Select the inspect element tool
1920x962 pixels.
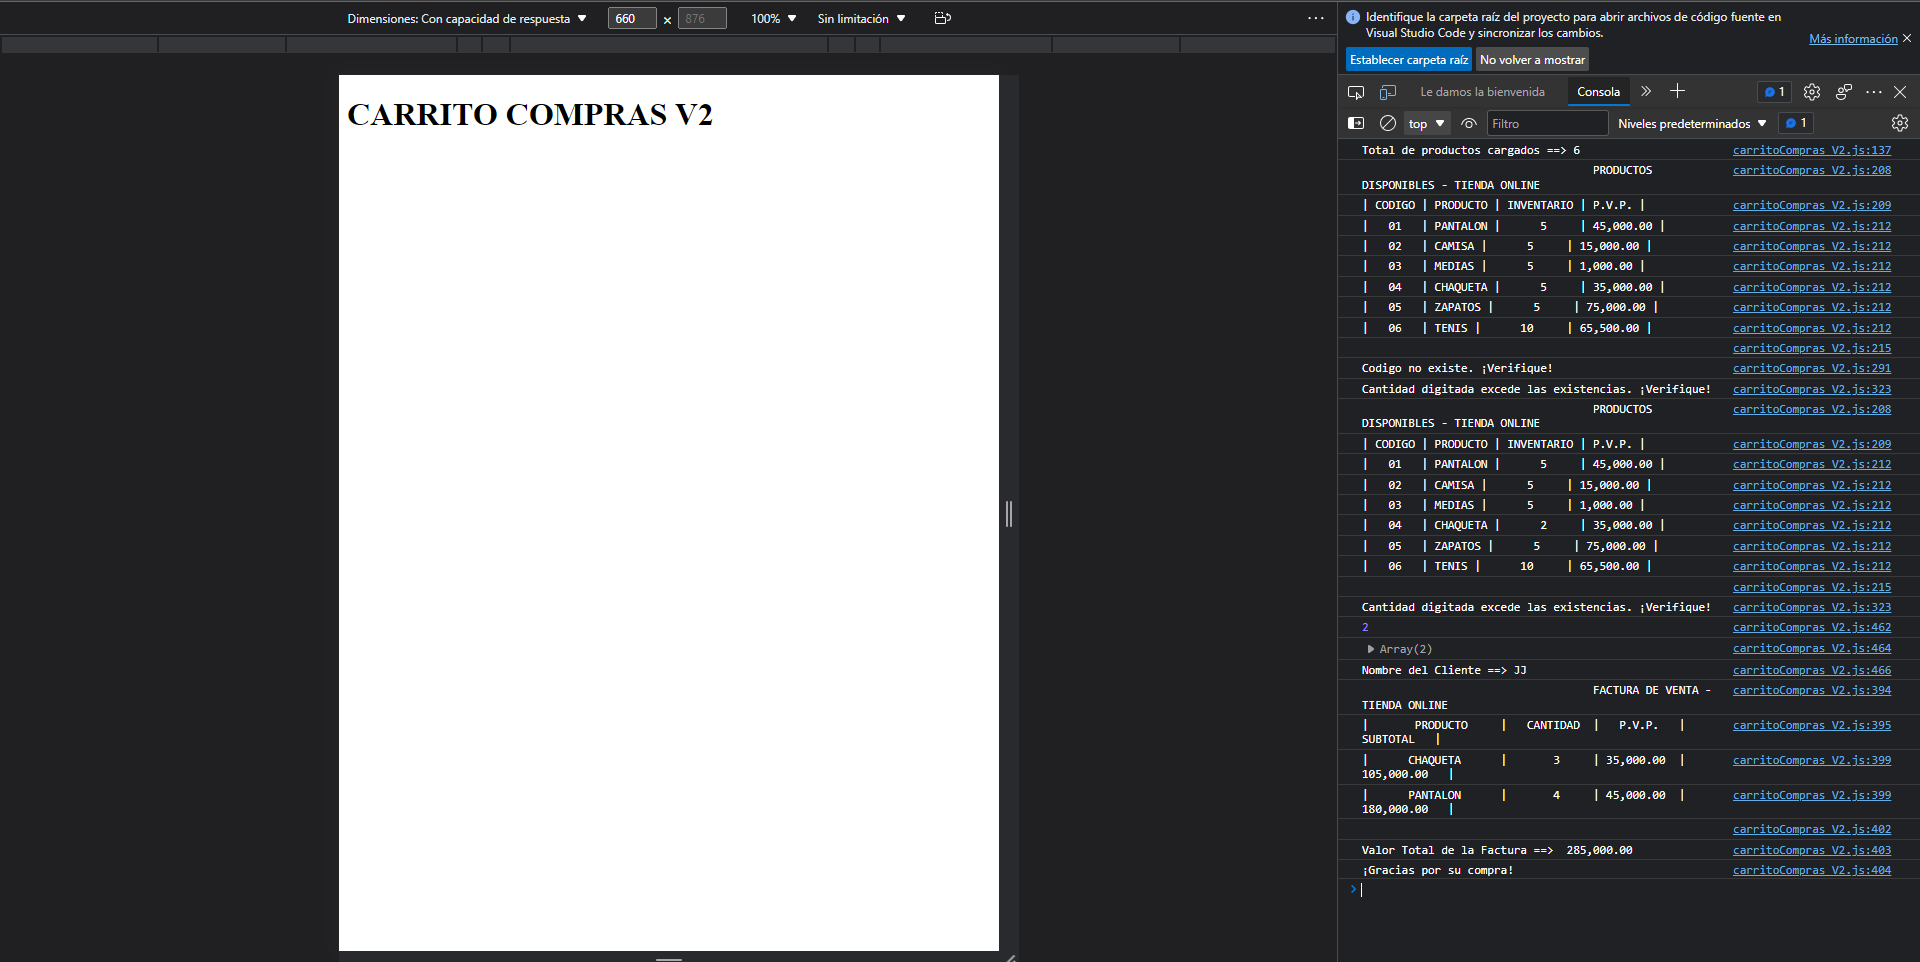[1356, 91]
